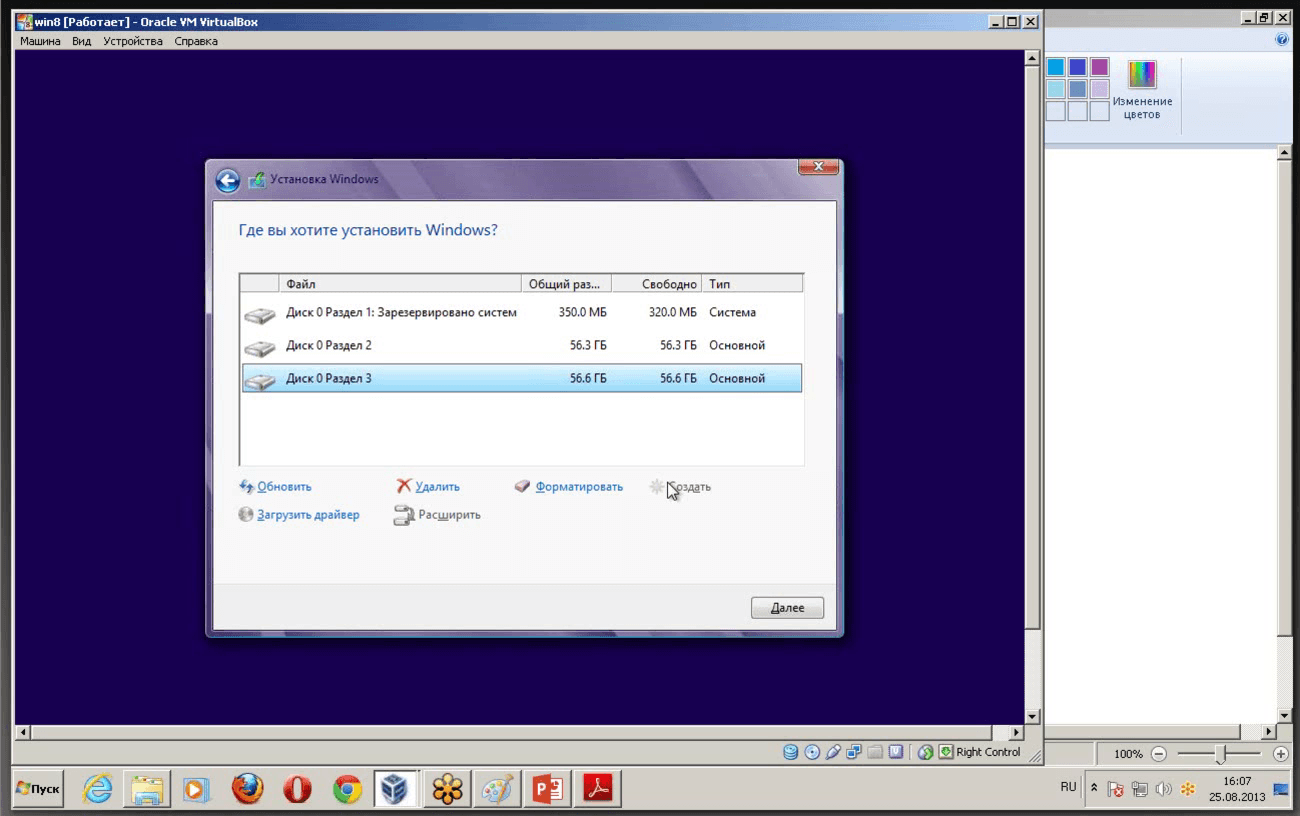The image size is (1300, 816).
Task: Click the Свободно column header
Action: pyautogui.click(x=657, y=284)
